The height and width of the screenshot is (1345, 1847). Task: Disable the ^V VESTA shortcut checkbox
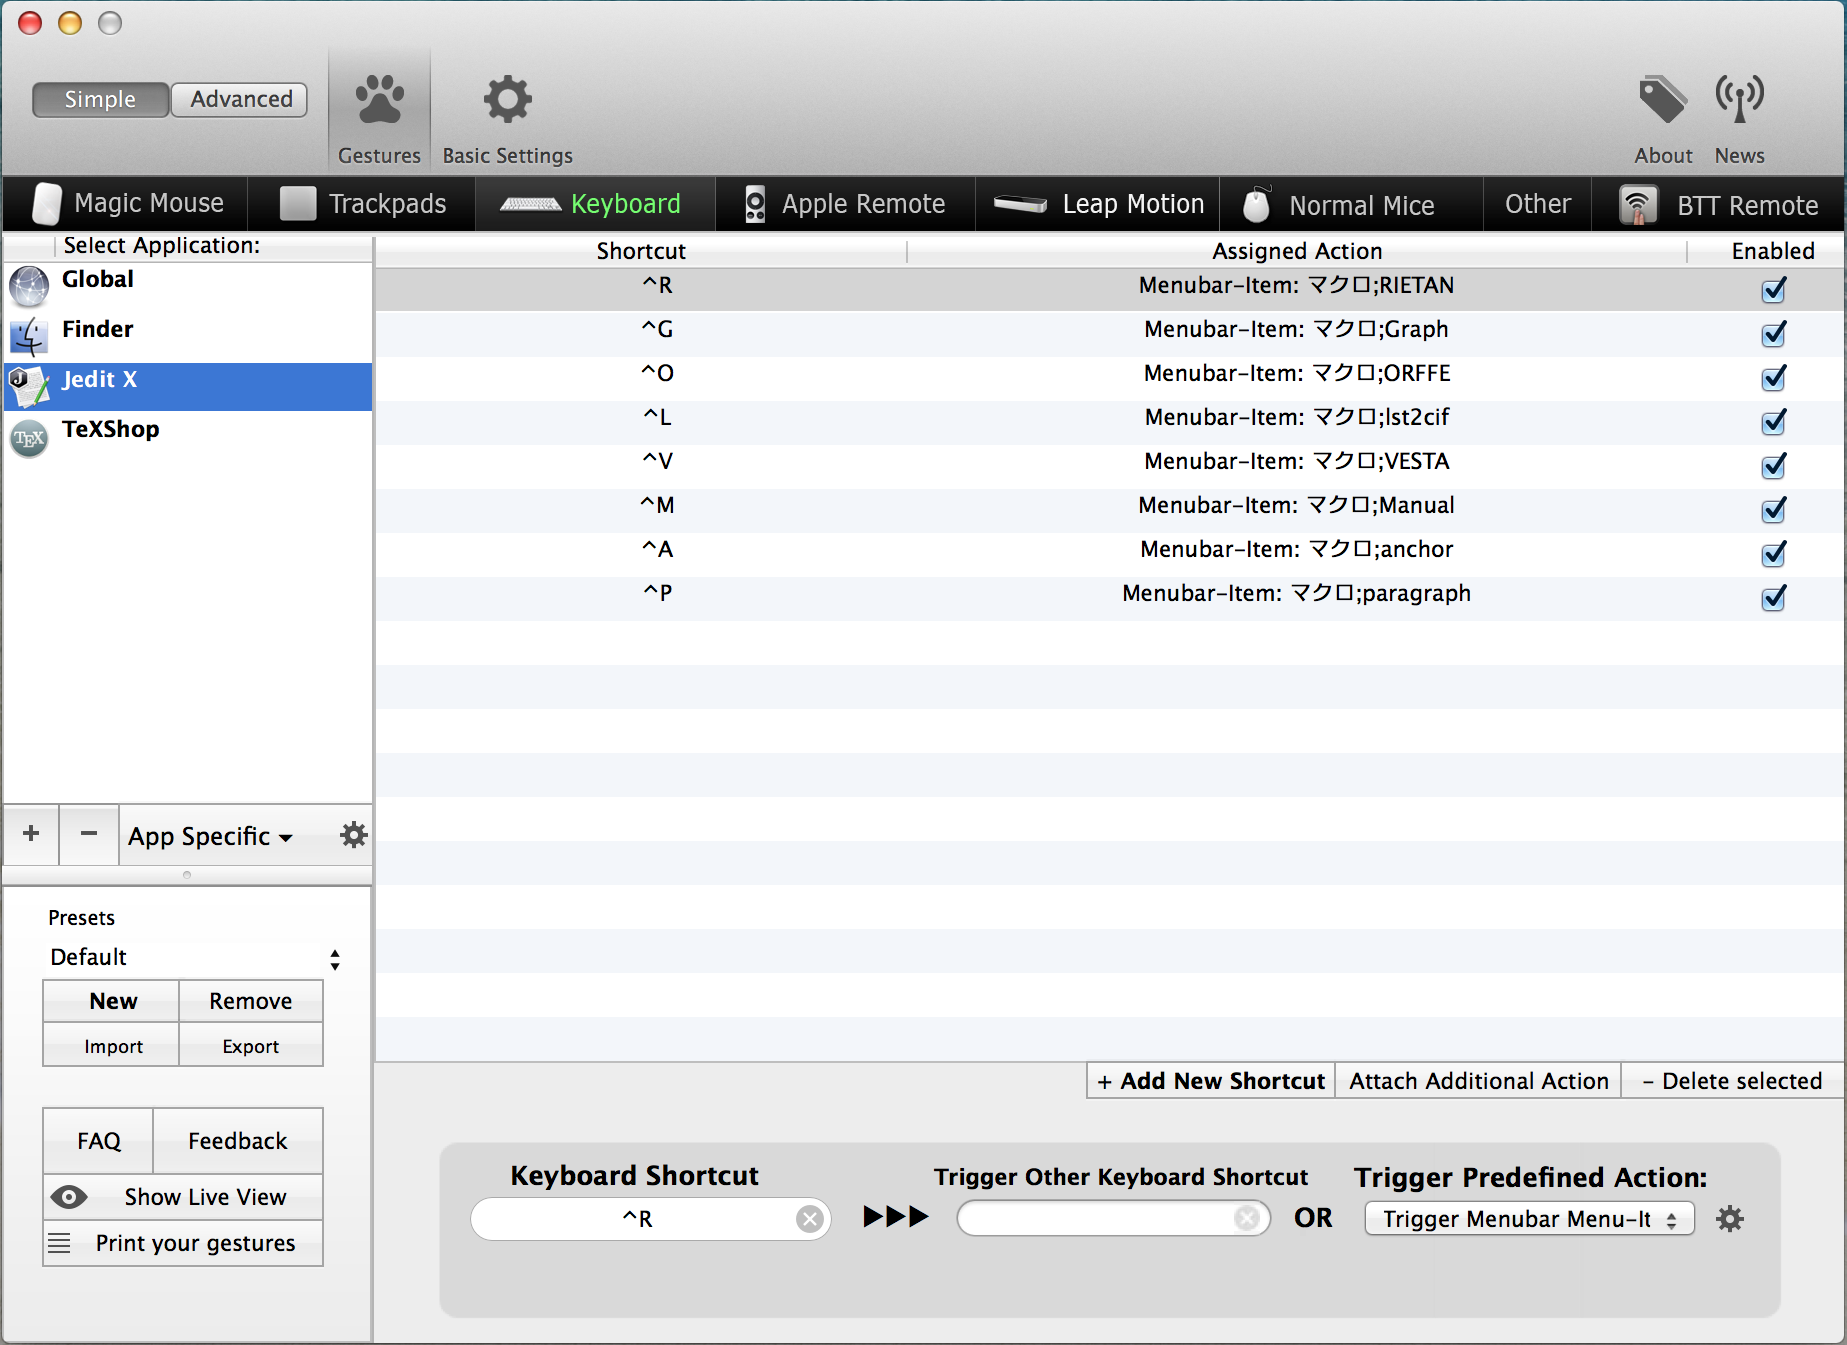pos(1774,466)
